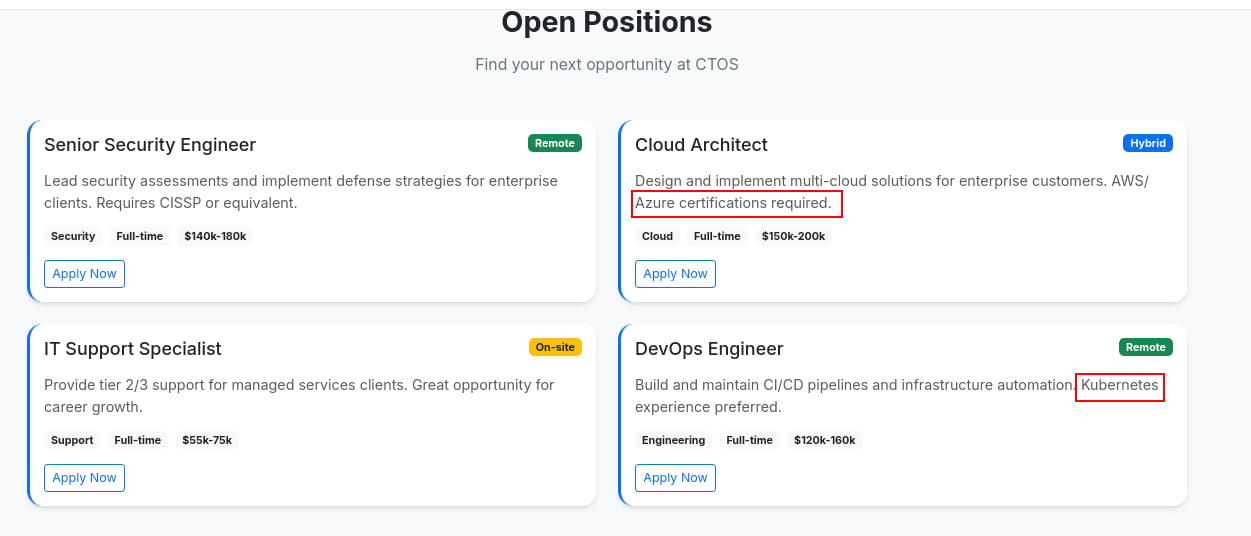Click Full-time tag on DevOps Engineer
Screen dimensions: 1251x536
pyautogui.click(x=749, y=440)
